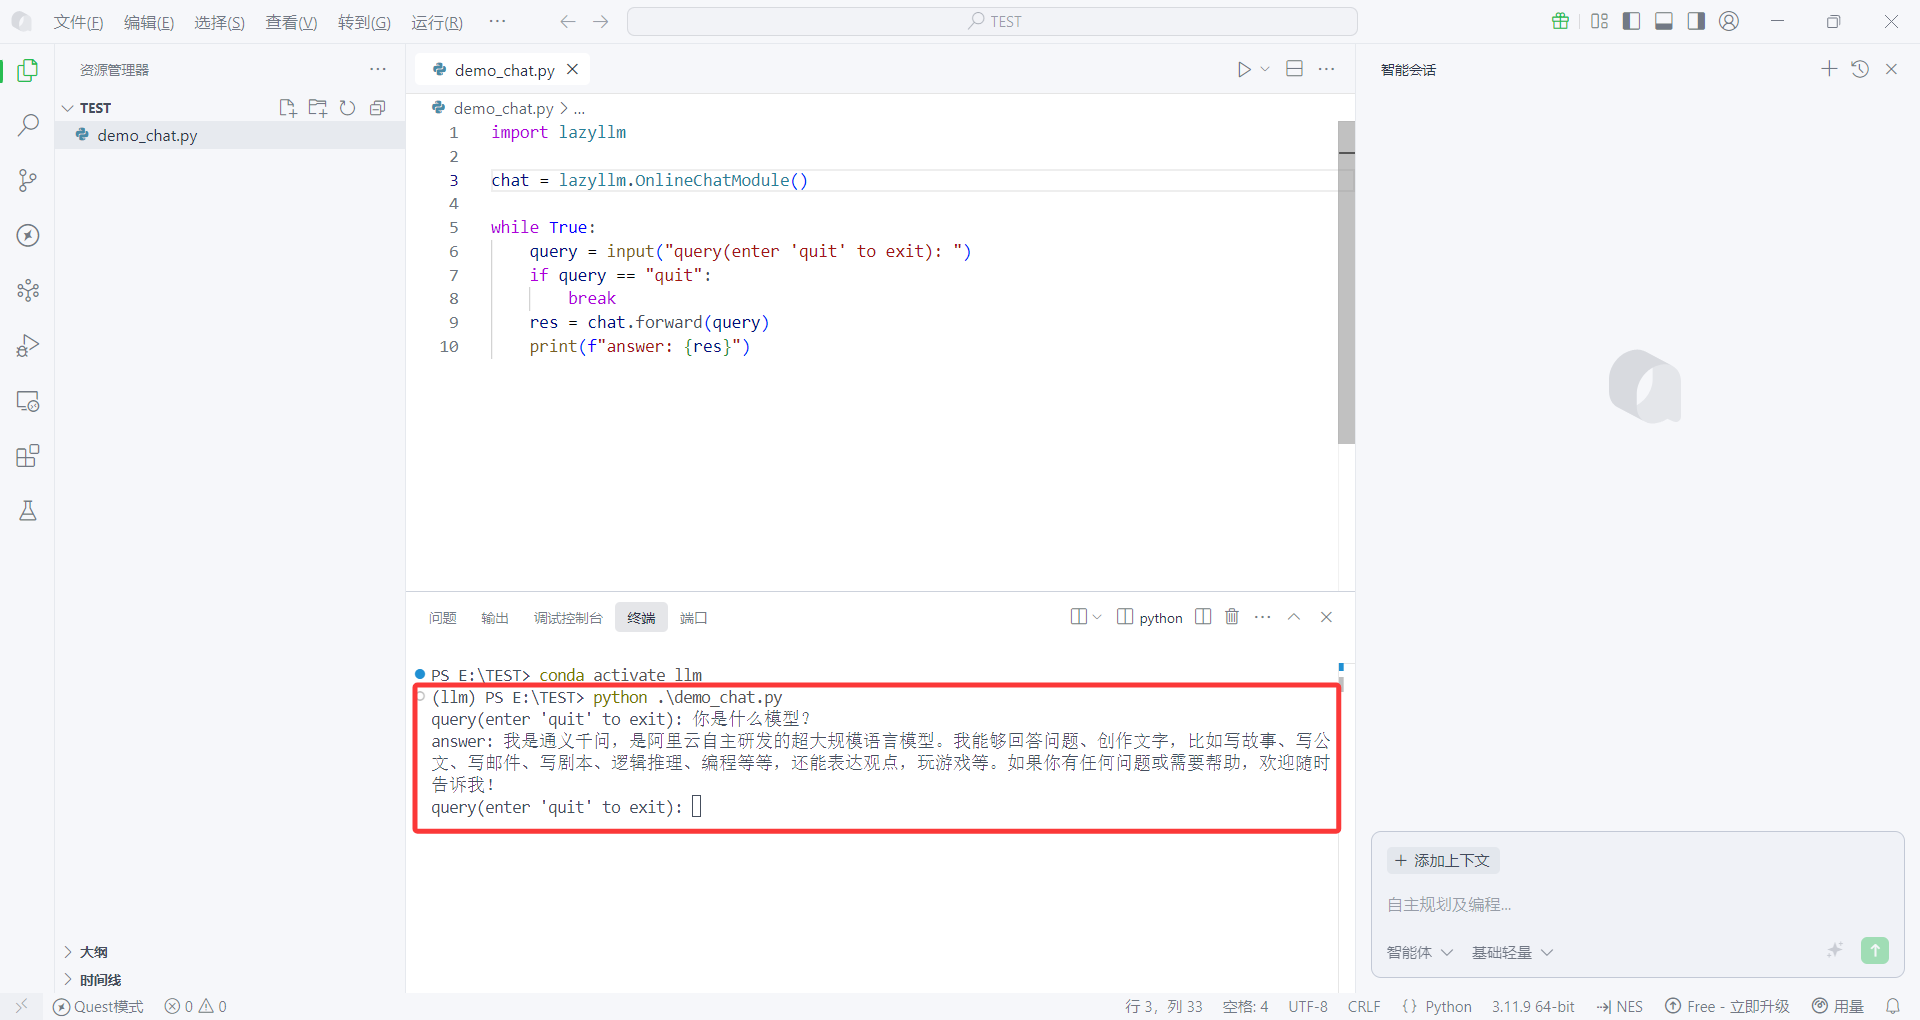The width and height of the screenshot is (1920, 1020).
Task: Open the 查看 menu
Action: point(291,22)
